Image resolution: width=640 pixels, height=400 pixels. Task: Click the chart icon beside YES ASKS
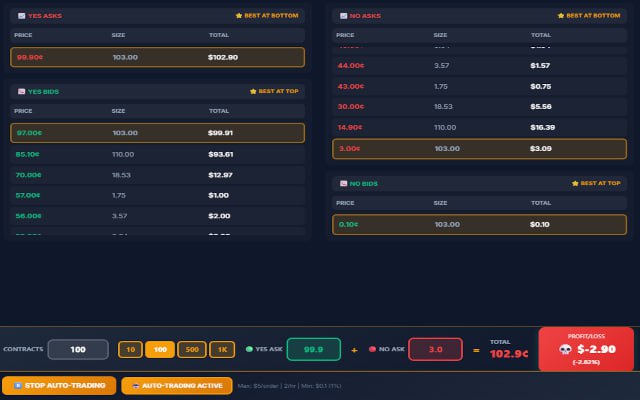(x=21, y=16)
